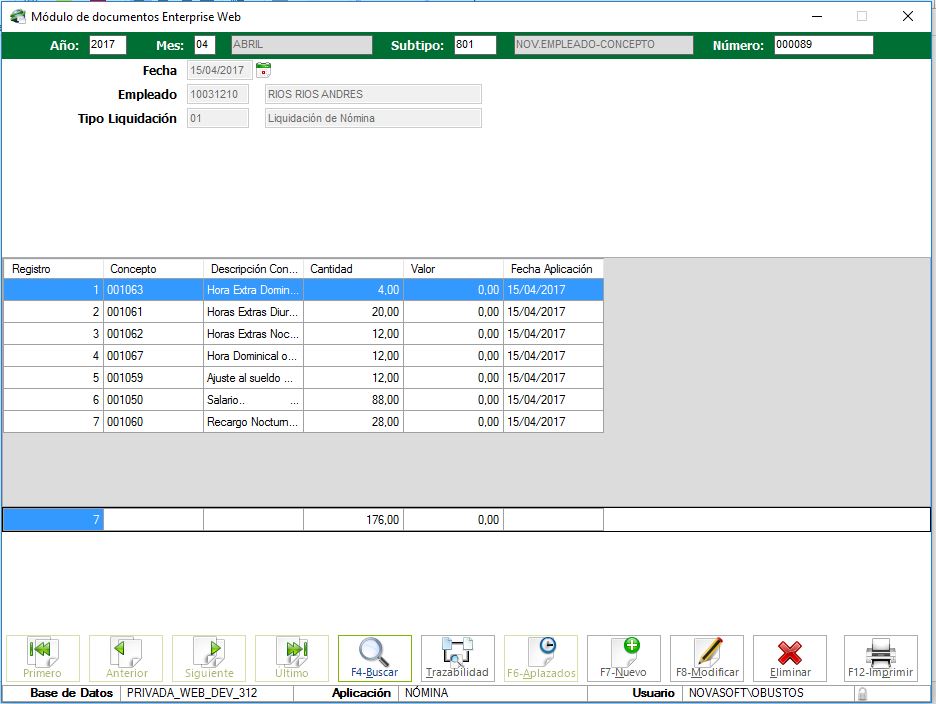
Task: Click the Subtipo field showing 801
Action: 474,45
